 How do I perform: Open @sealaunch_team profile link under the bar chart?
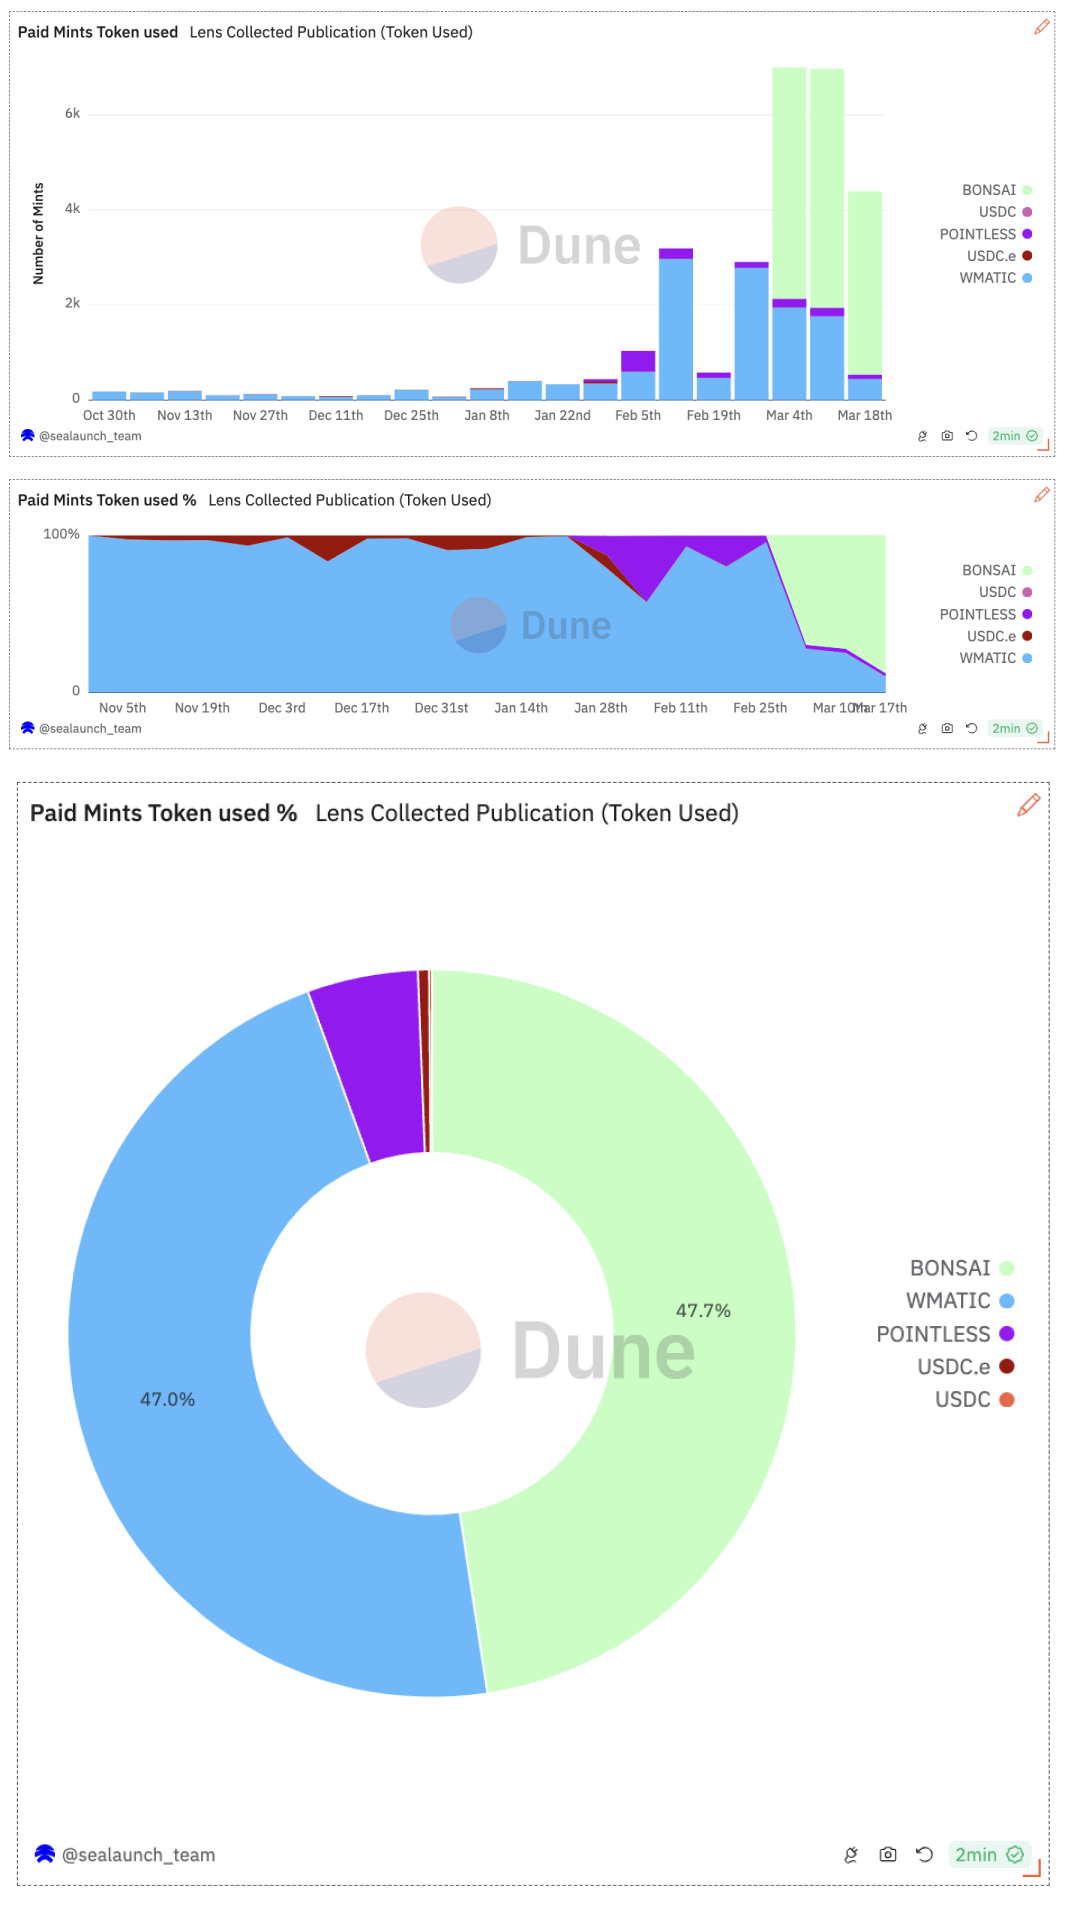(90, 436)
